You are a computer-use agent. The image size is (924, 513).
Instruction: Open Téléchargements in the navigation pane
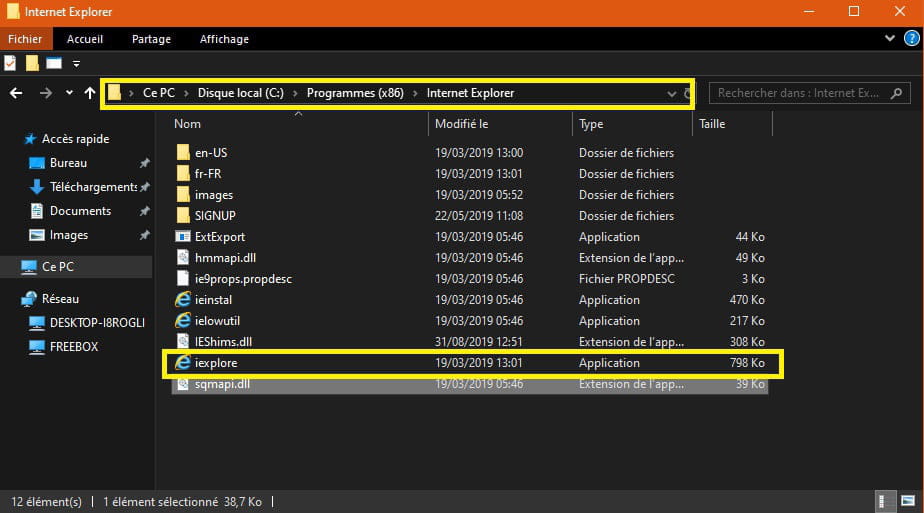coord(93,187)
